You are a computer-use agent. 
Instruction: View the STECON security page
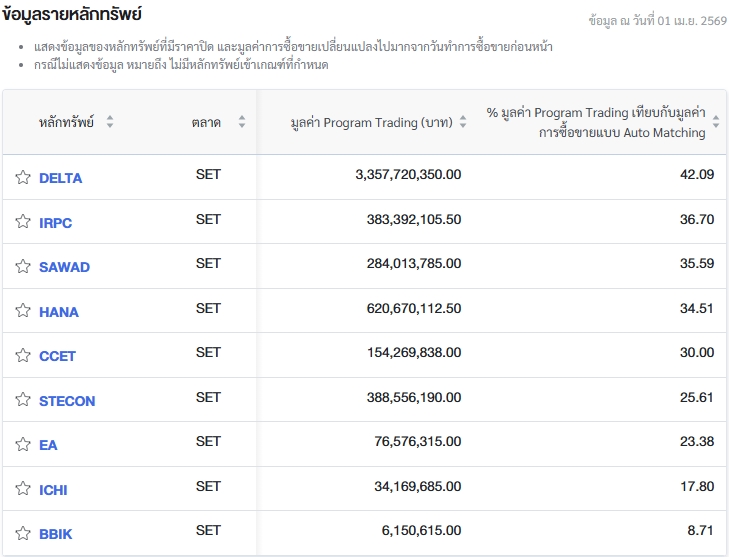tap(67, 401)
